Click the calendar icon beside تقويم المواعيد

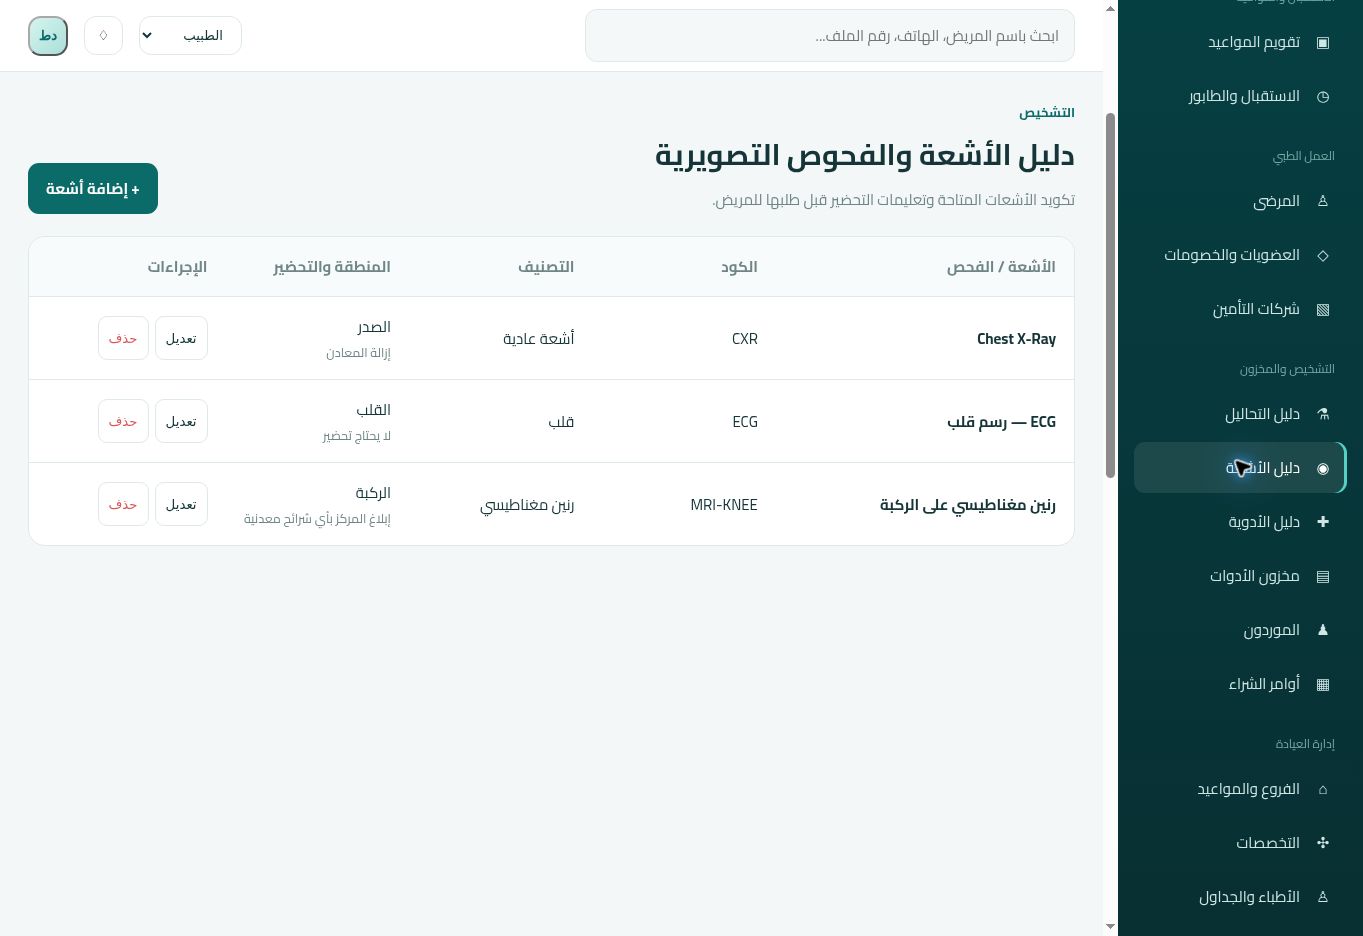click(1323, 42)
